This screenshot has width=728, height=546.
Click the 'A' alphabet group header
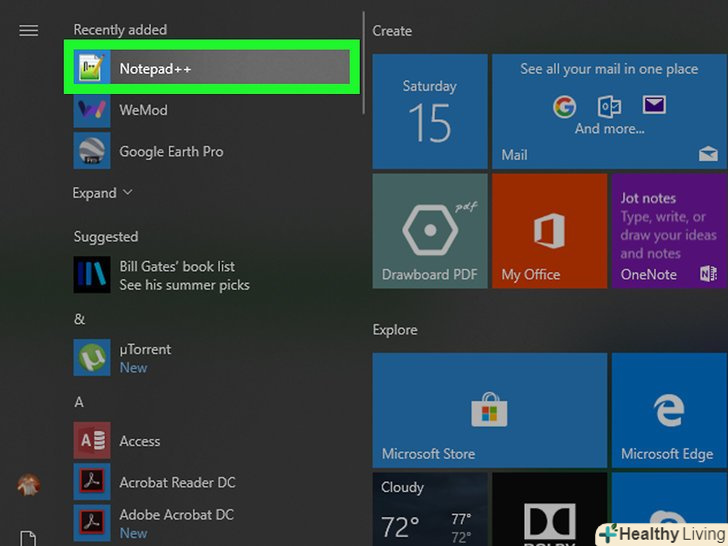point(79,402)
